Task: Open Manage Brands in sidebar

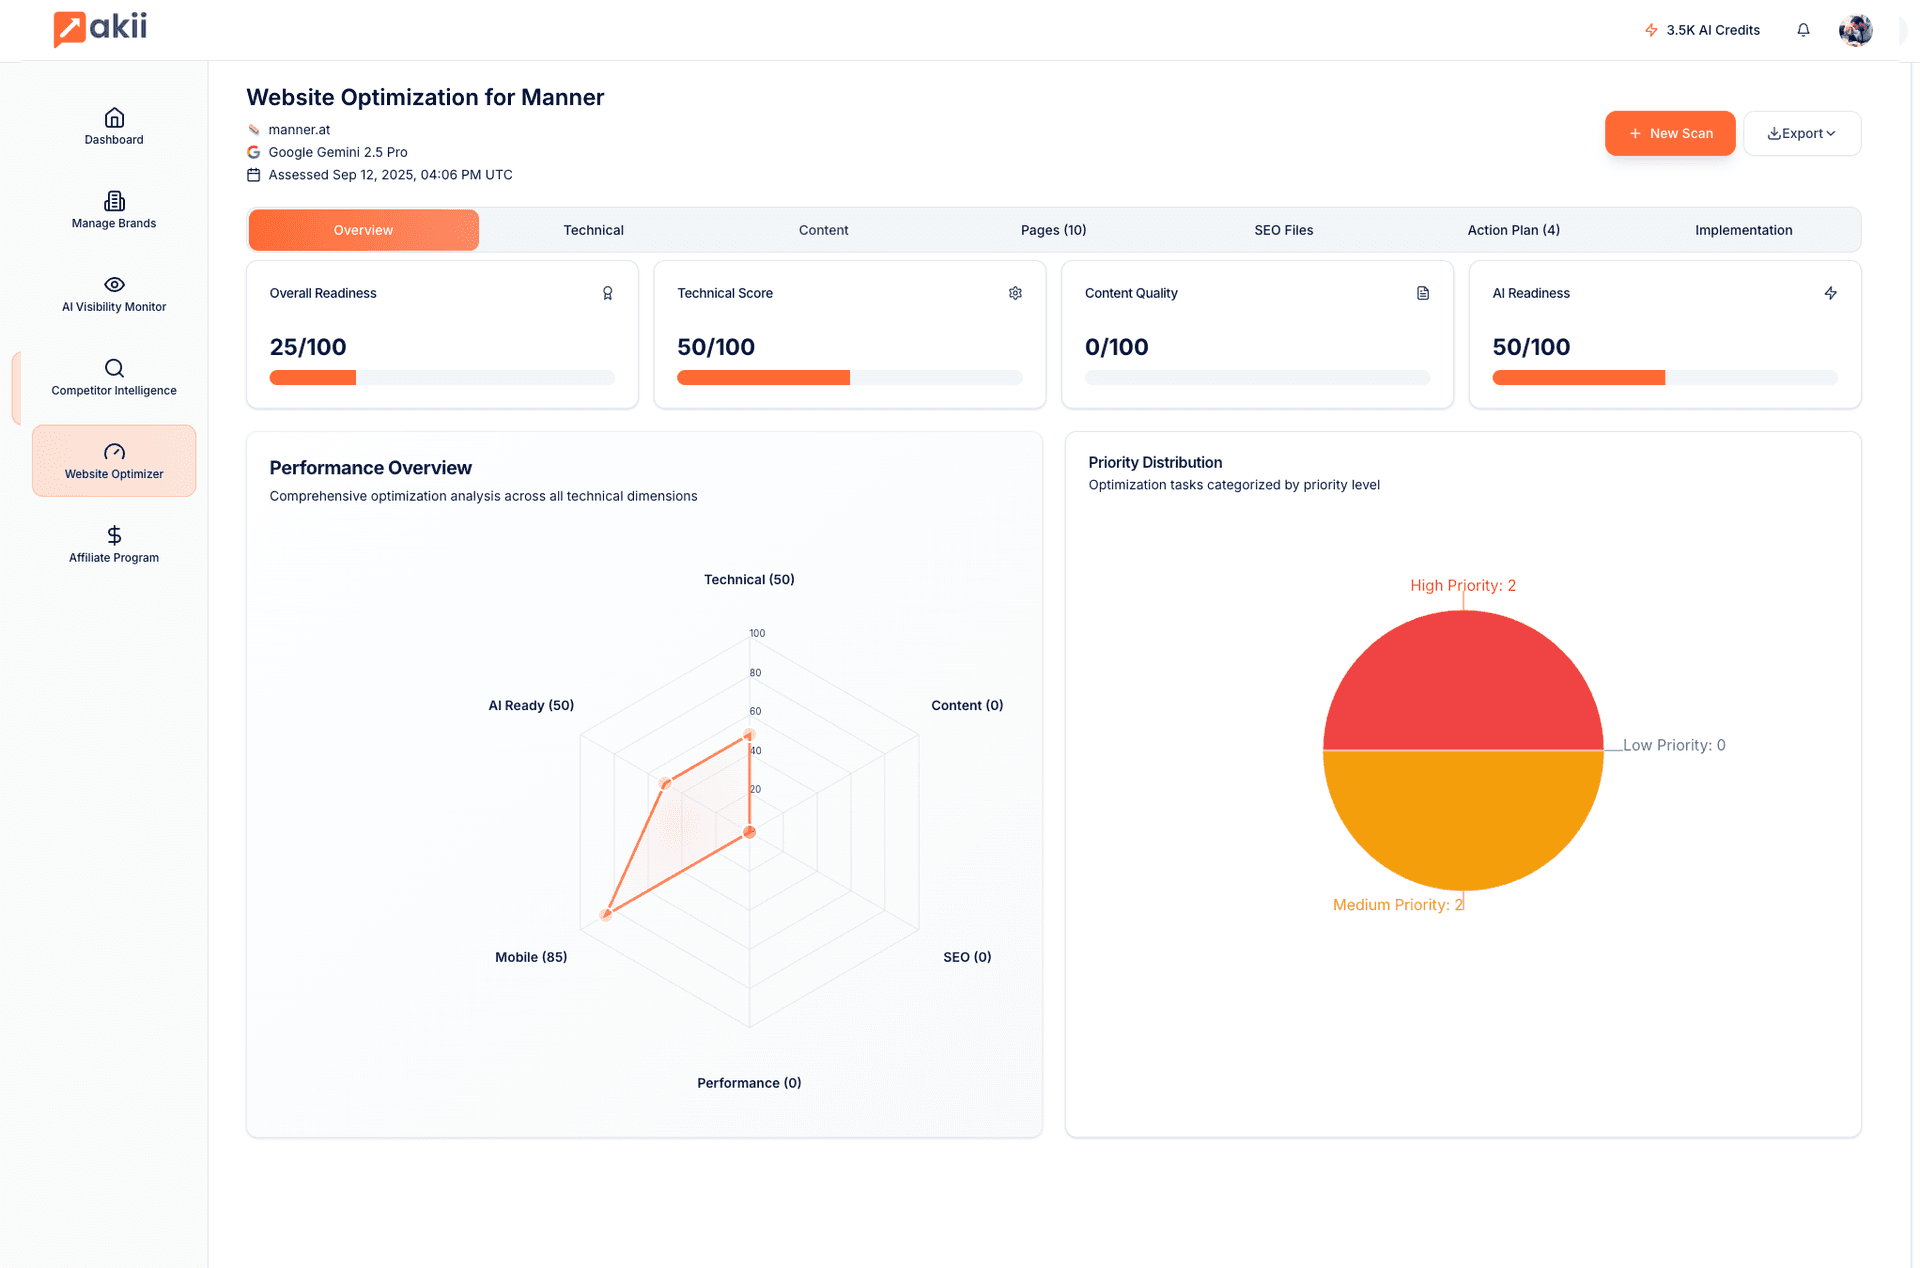Action: [x=114, y=201]
